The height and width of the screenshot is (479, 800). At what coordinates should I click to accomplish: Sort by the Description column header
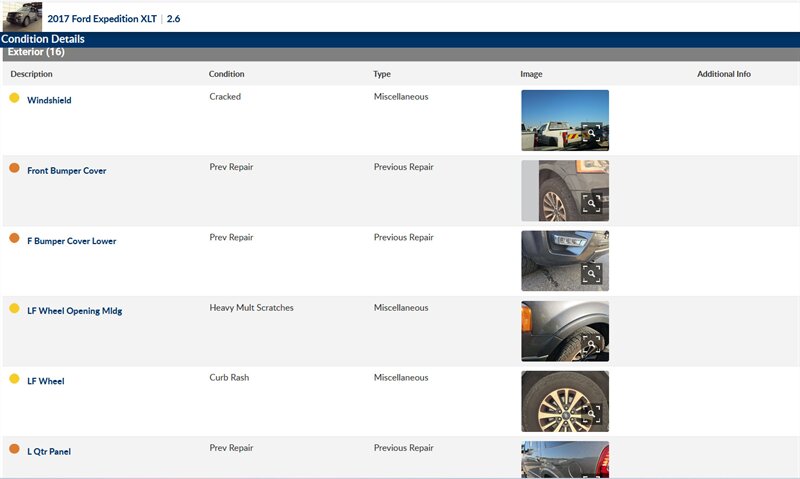tap(31, 74)
